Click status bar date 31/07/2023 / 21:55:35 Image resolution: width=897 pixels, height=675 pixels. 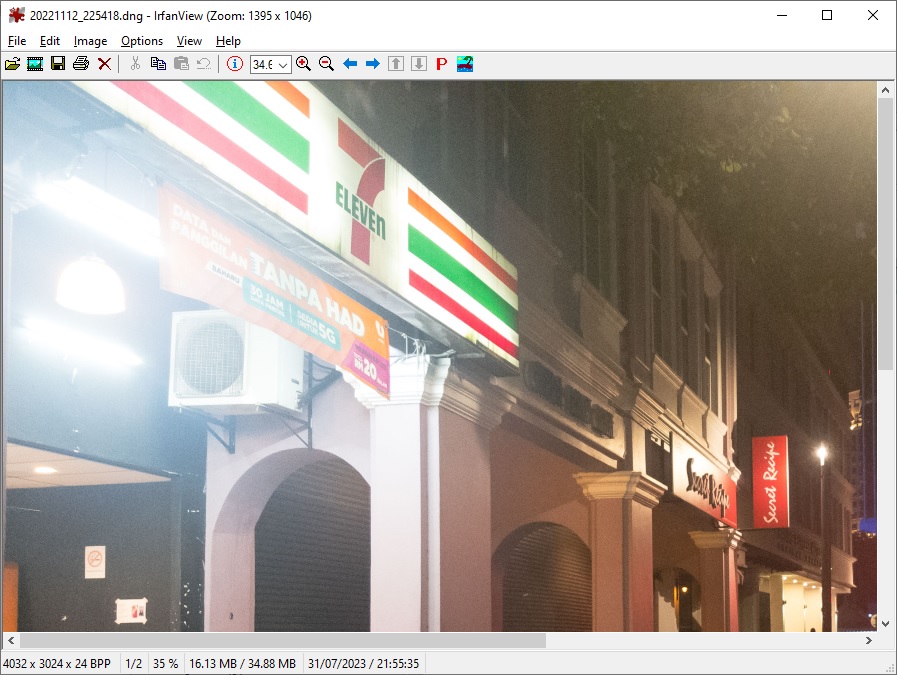point(363,664)
